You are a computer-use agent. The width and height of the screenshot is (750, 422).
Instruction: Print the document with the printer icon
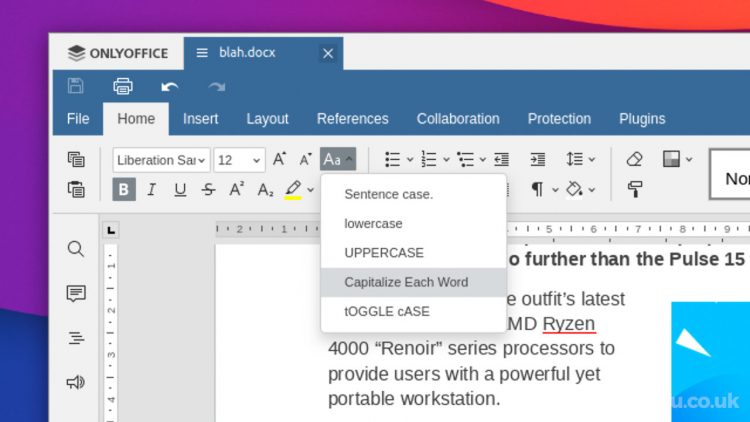coord(123,86)
